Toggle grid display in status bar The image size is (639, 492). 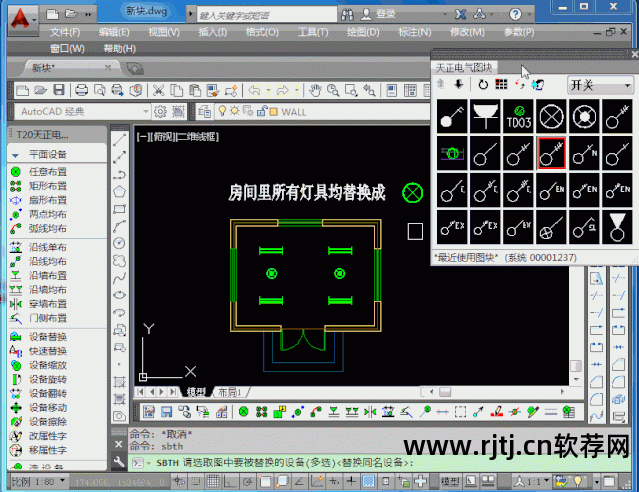(x=213, y=482)
